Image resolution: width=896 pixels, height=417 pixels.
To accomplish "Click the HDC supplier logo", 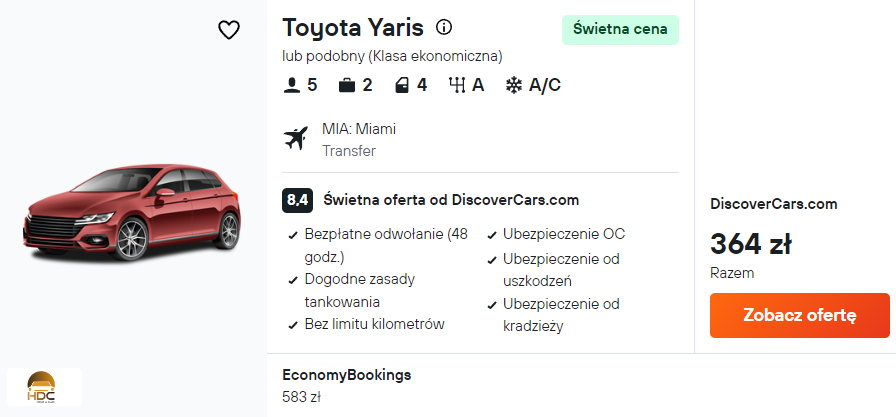I will tap(43, 387).
